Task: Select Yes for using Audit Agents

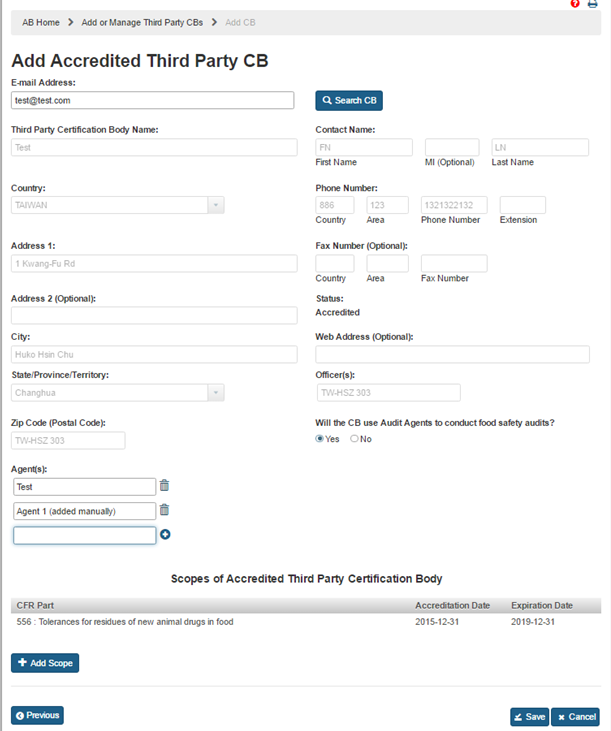Action: [320, 439]
